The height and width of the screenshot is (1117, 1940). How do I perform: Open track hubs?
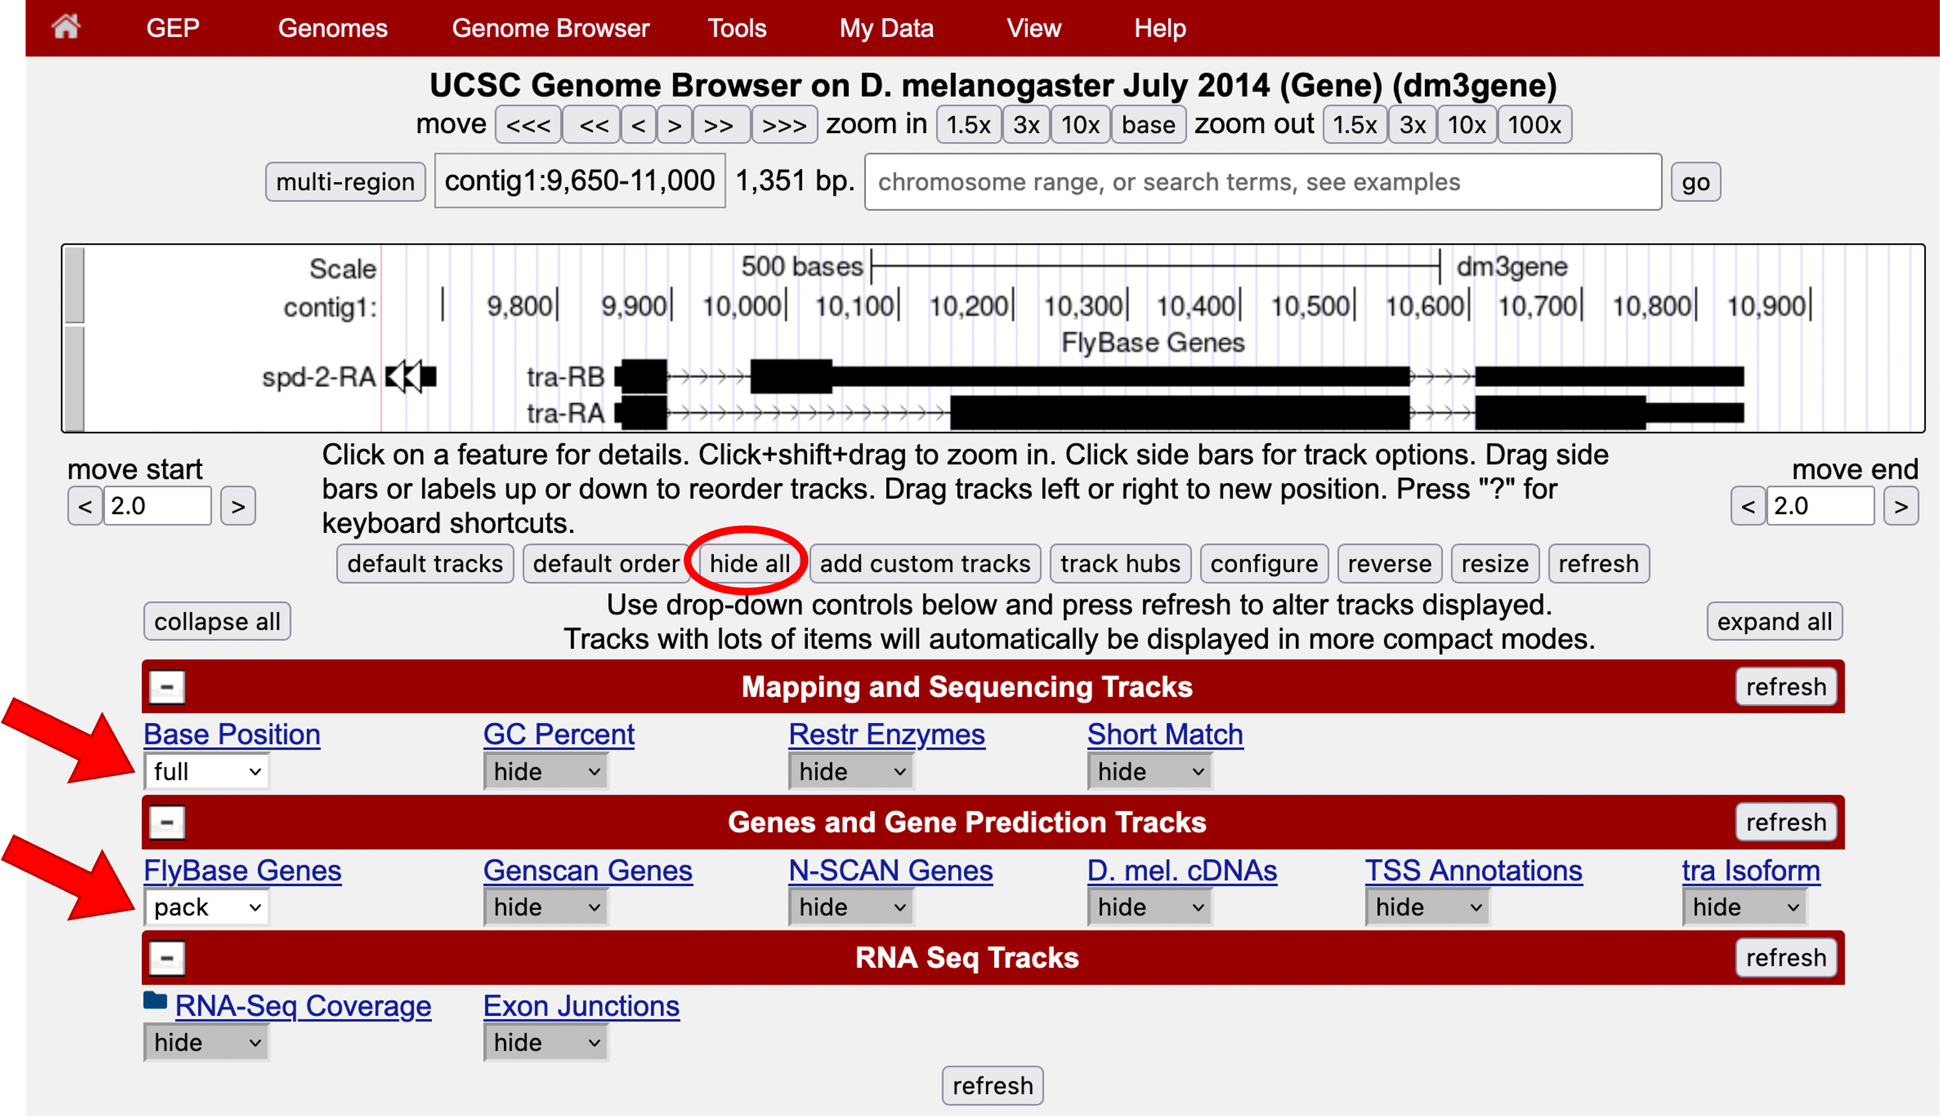pos(1120,564)
